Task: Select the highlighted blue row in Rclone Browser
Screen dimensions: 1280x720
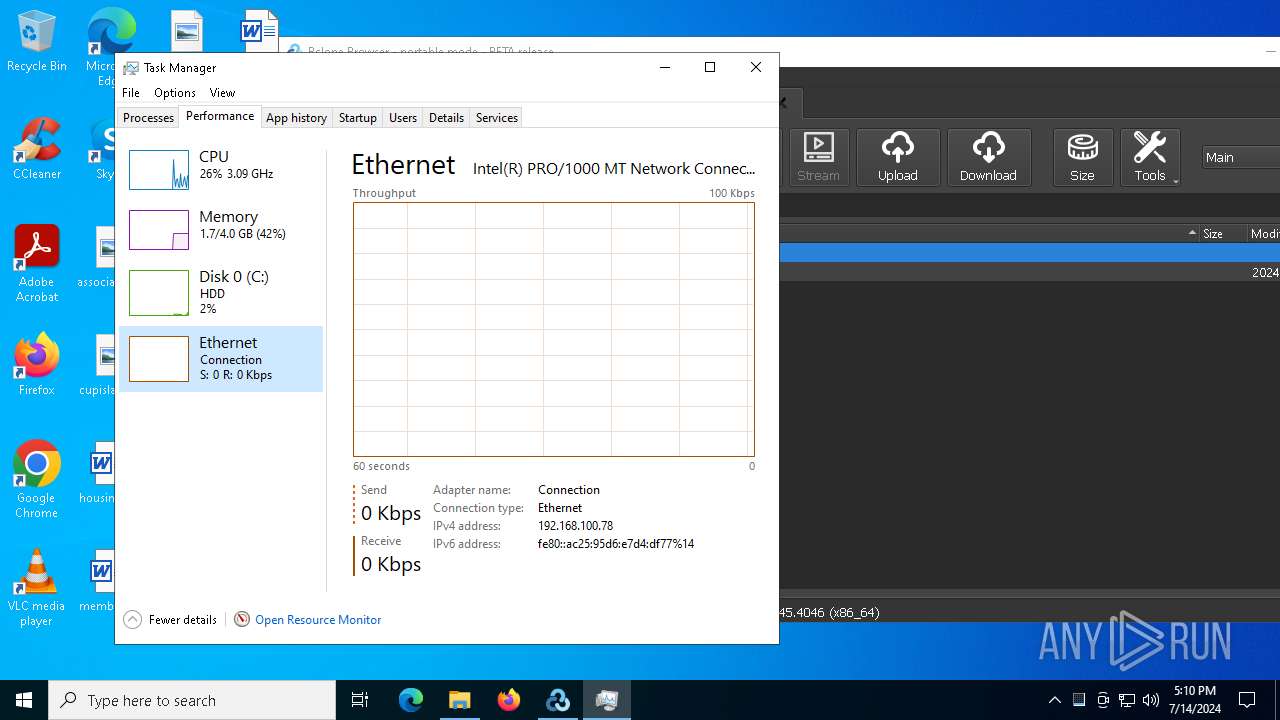Action: coord(1029,253)
